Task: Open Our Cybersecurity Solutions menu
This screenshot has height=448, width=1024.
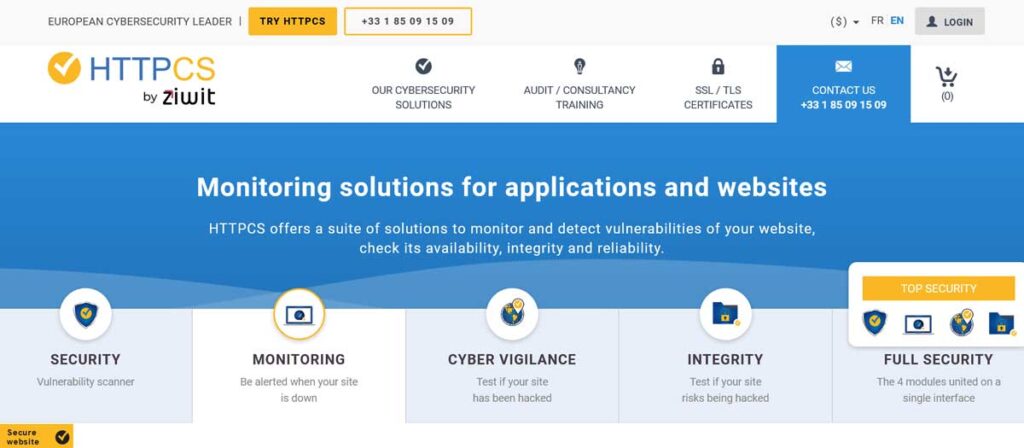Action: [423, 84]
